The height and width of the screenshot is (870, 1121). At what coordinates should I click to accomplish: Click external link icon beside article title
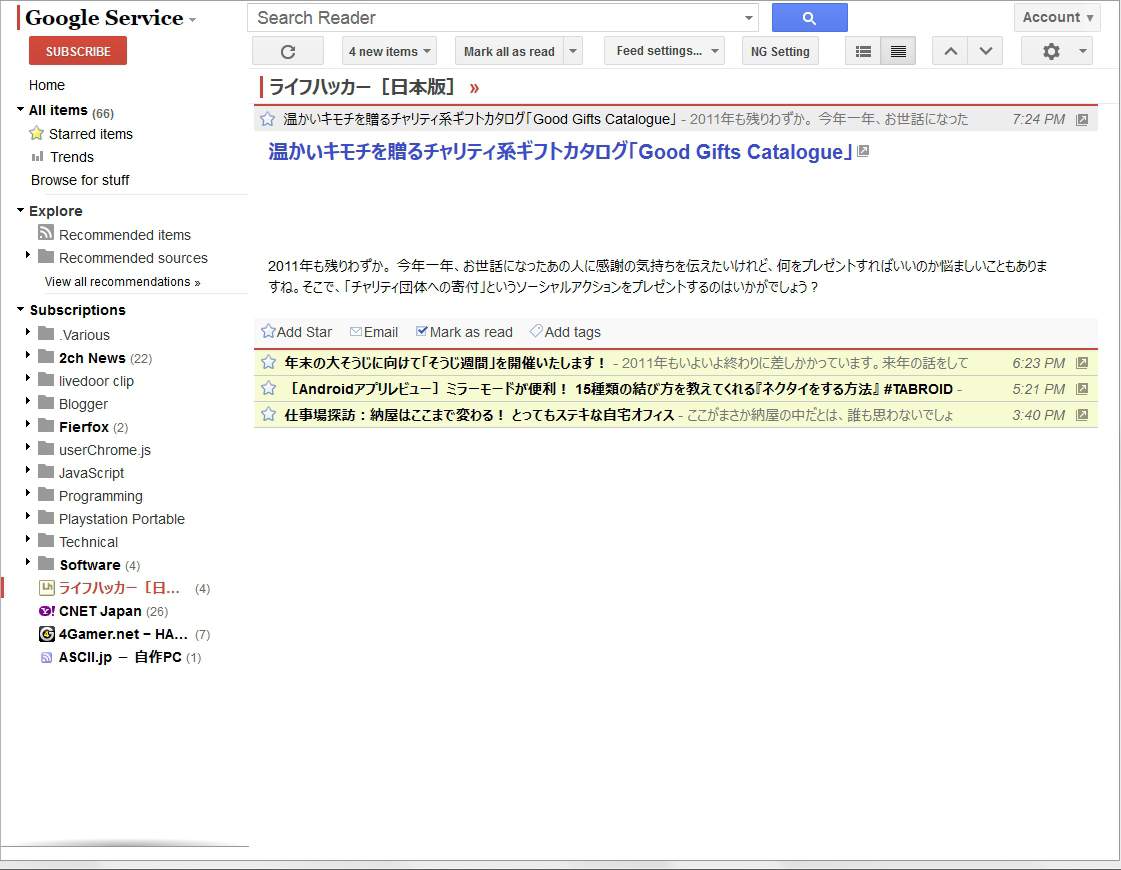863,151
